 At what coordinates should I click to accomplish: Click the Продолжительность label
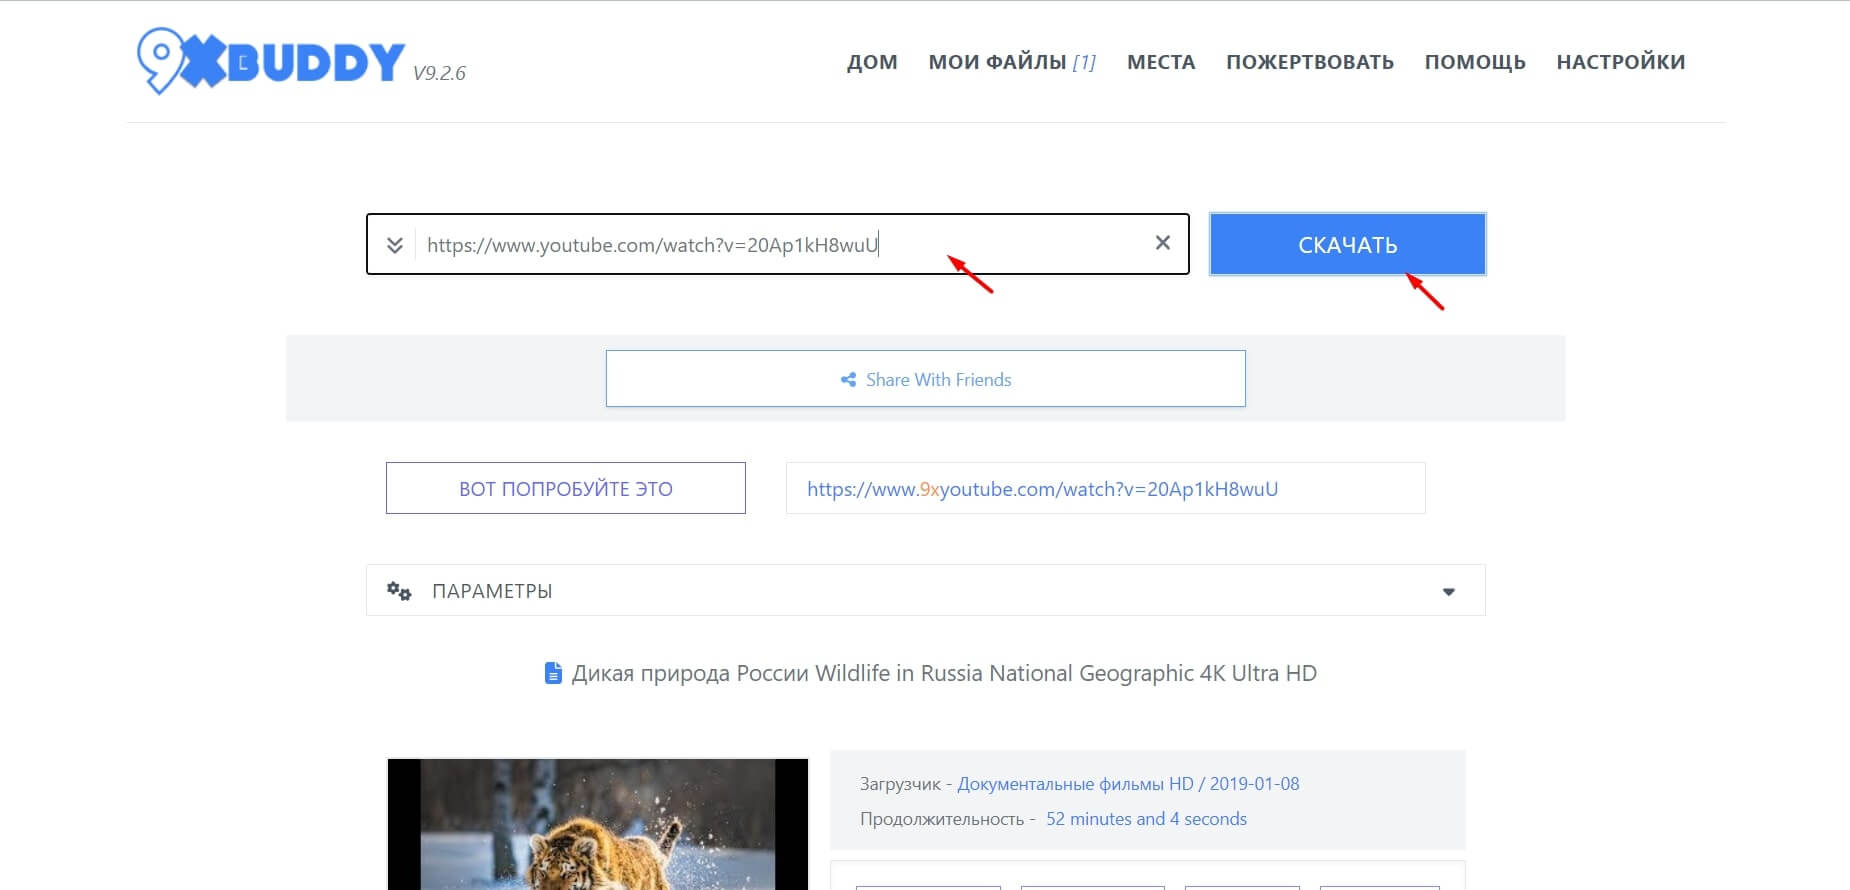tap(941, 819)
